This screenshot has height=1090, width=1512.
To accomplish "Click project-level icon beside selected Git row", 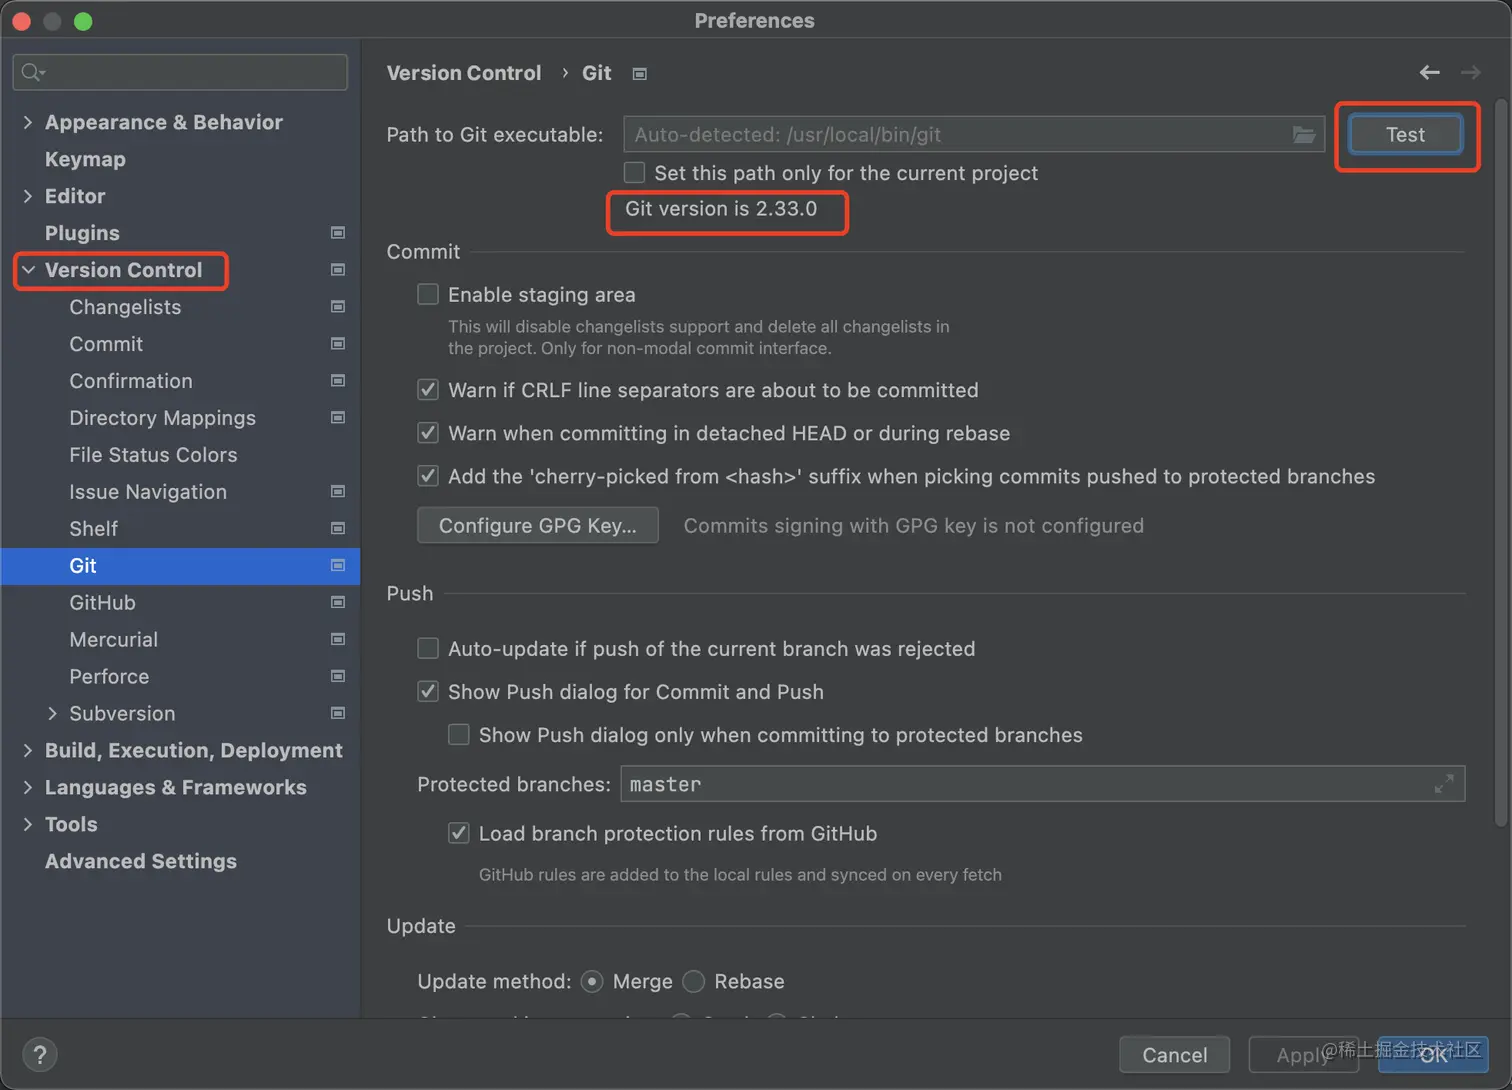I will pos(338,566).
